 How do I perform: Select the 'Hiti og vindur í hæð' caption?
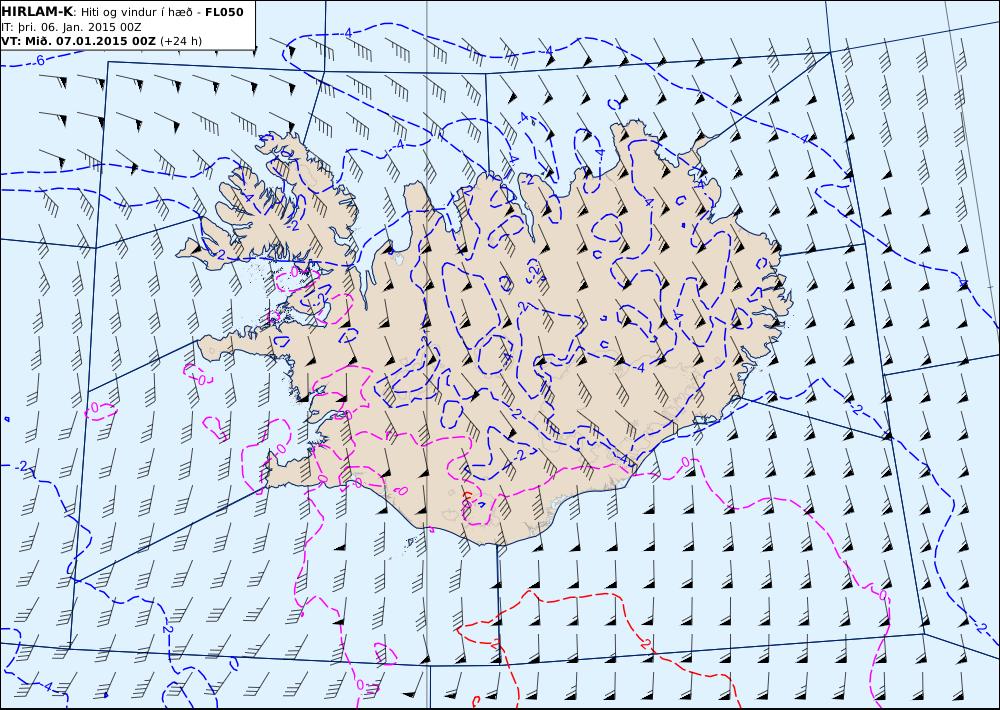[x=136, y=12]
